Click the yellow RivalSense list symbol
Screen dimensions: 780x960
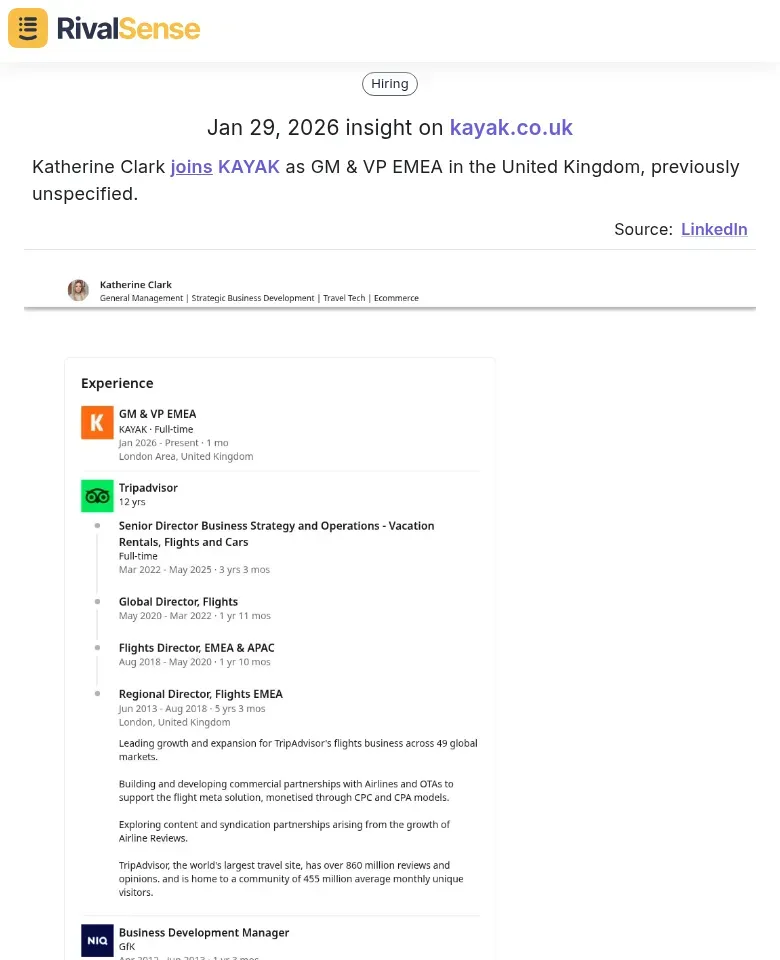[x=27, y=28]
